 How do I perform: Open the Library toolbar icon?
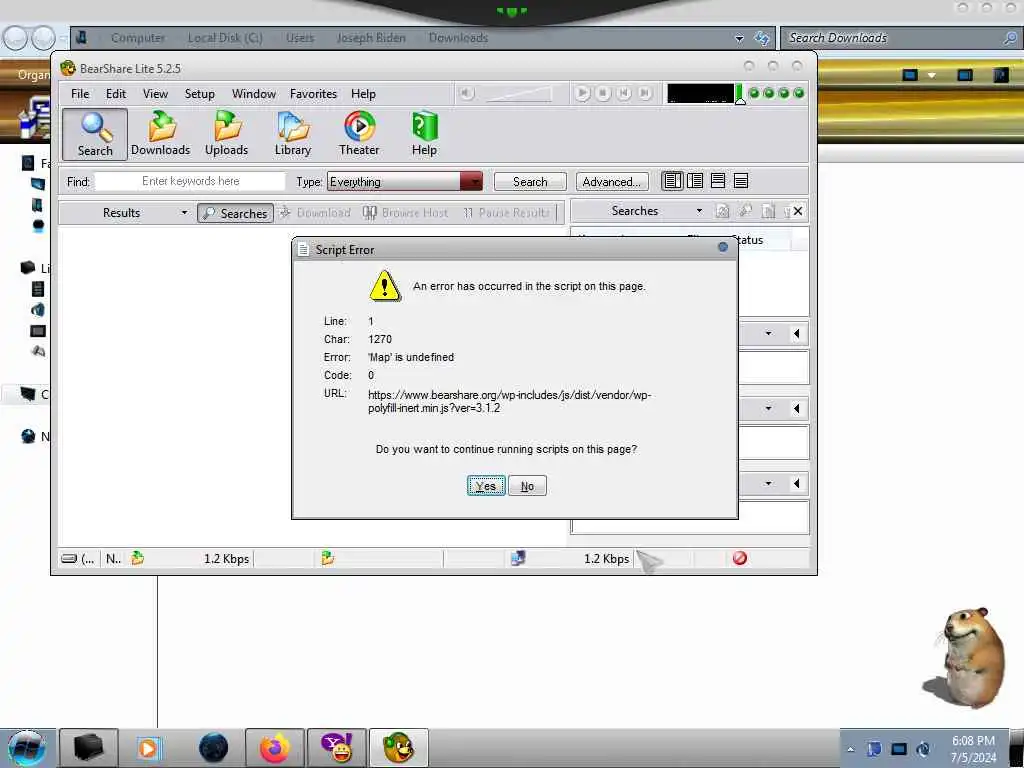click(x=293, y=135)
